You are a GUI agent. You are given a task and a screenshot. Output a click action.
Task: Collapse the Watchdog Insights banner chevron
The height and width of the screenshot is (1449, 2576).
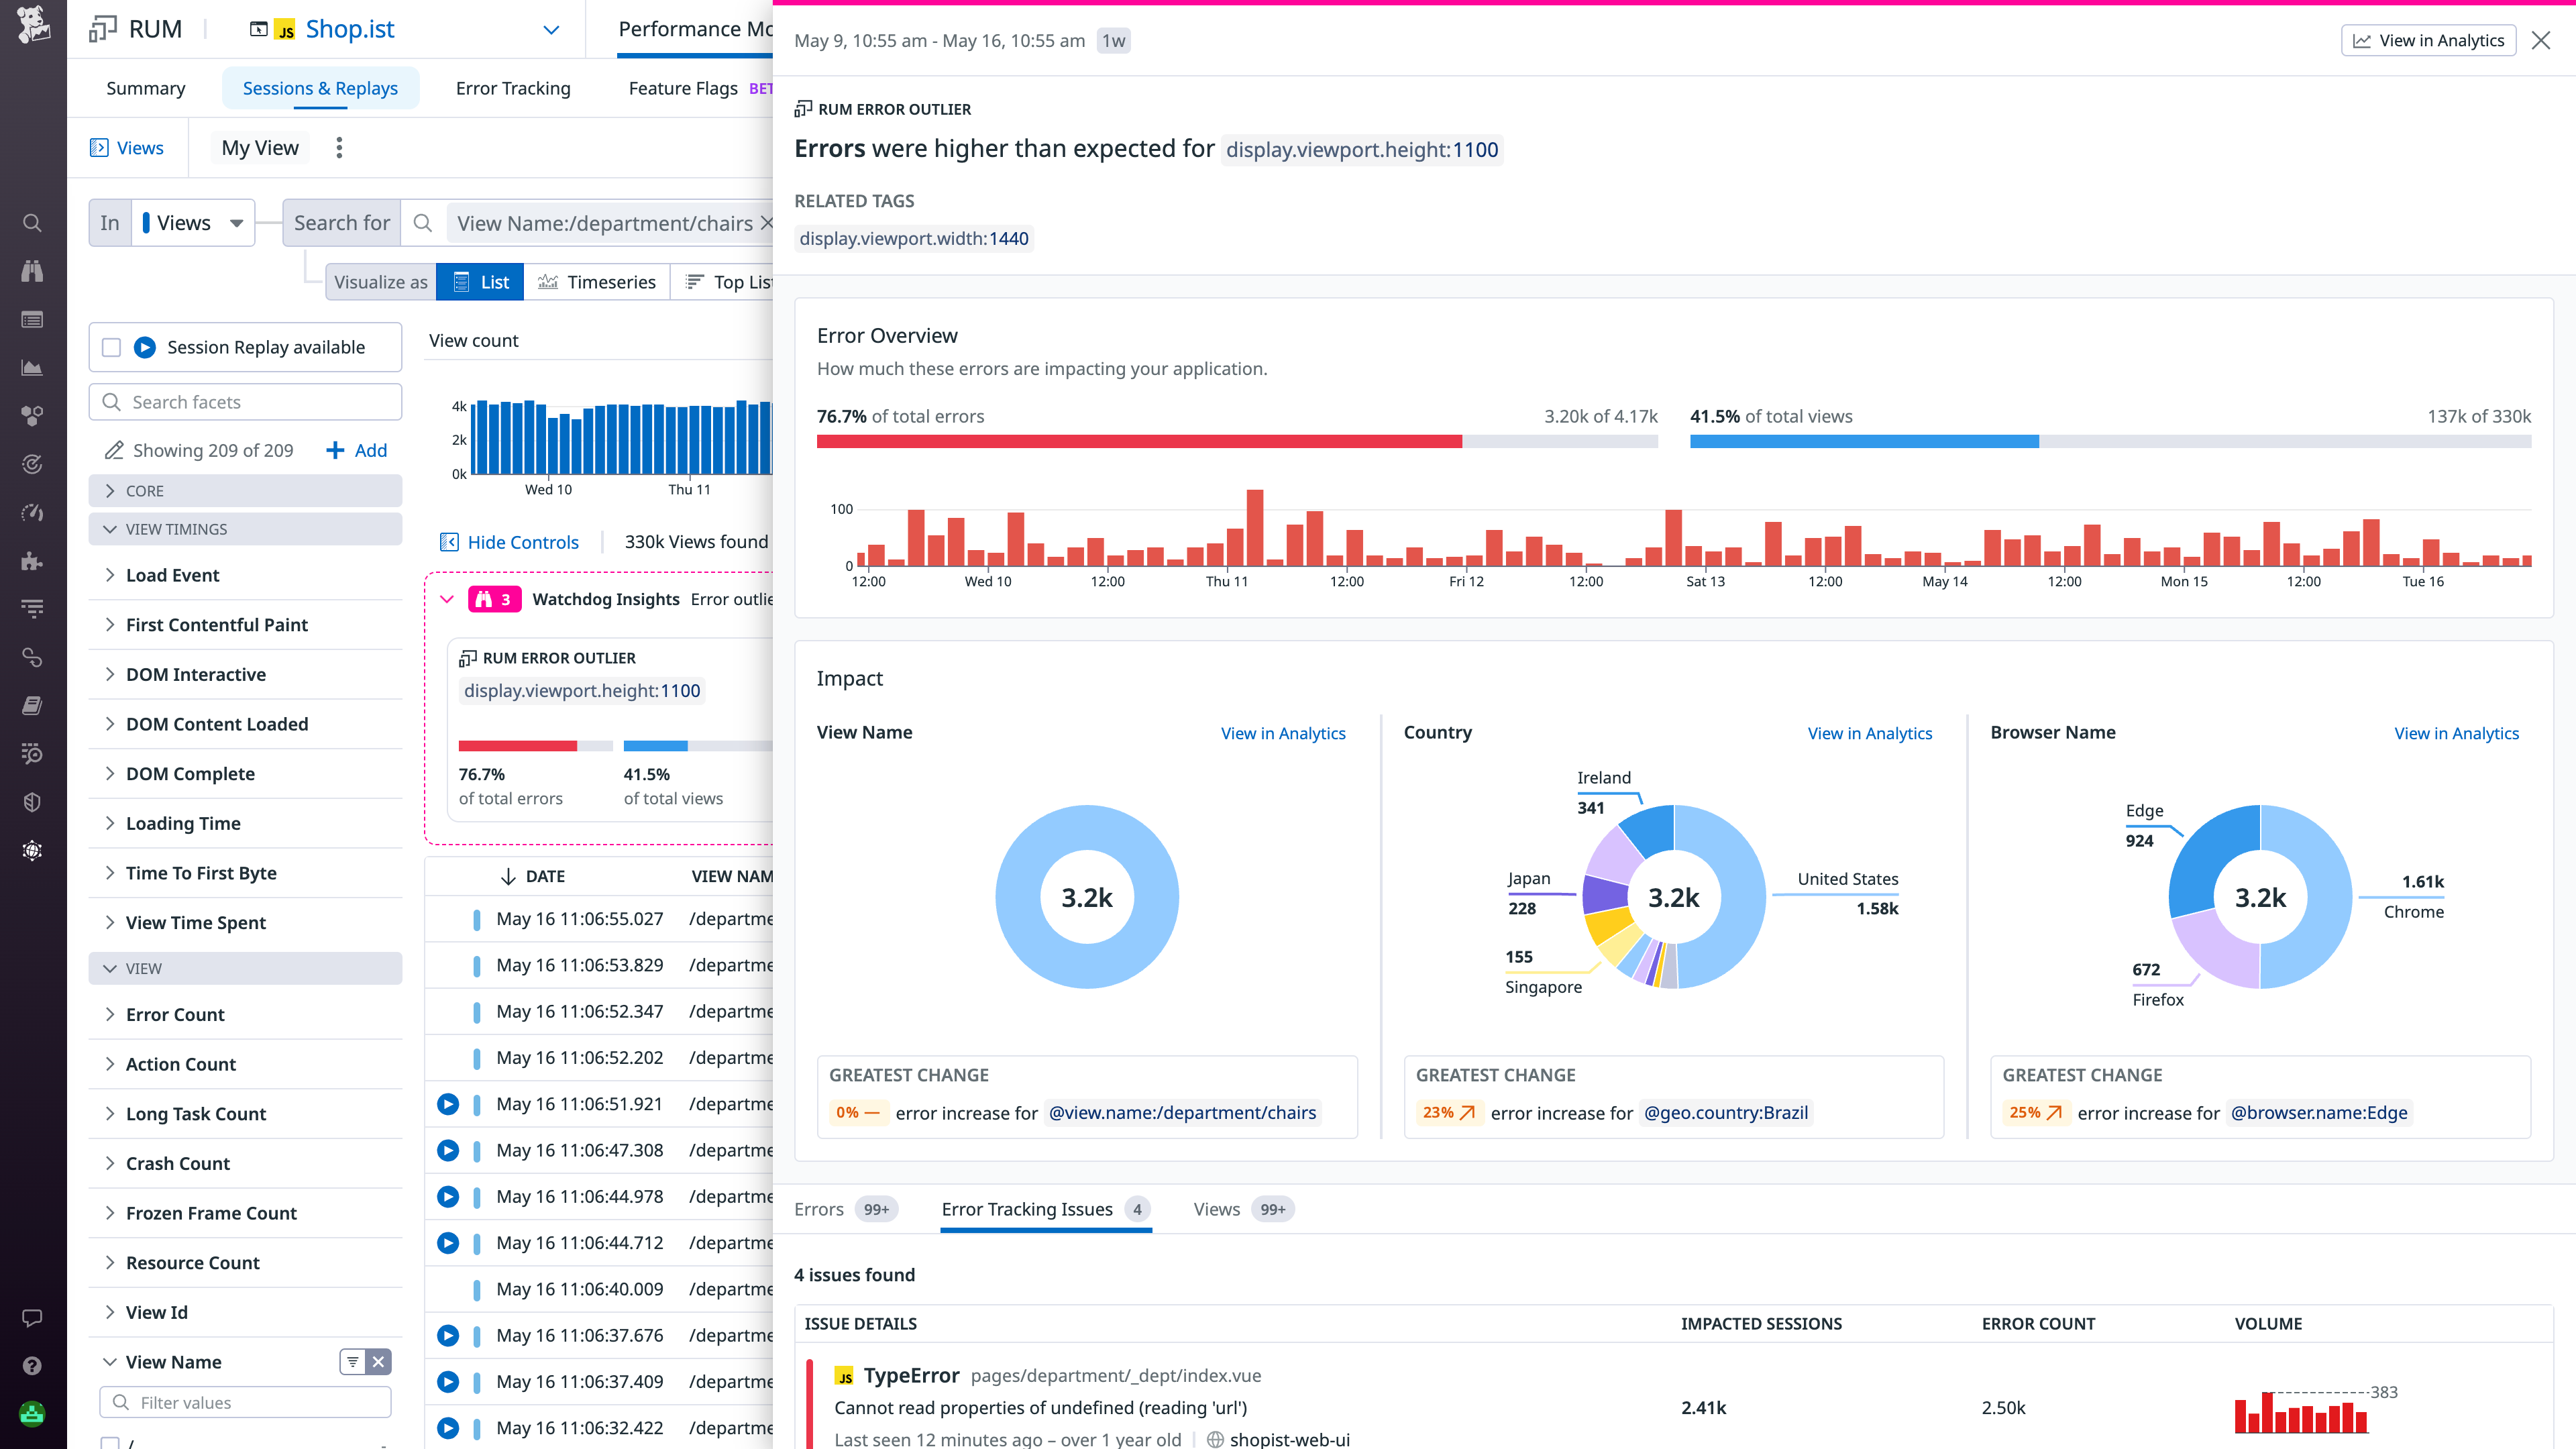tap(448, 599)
